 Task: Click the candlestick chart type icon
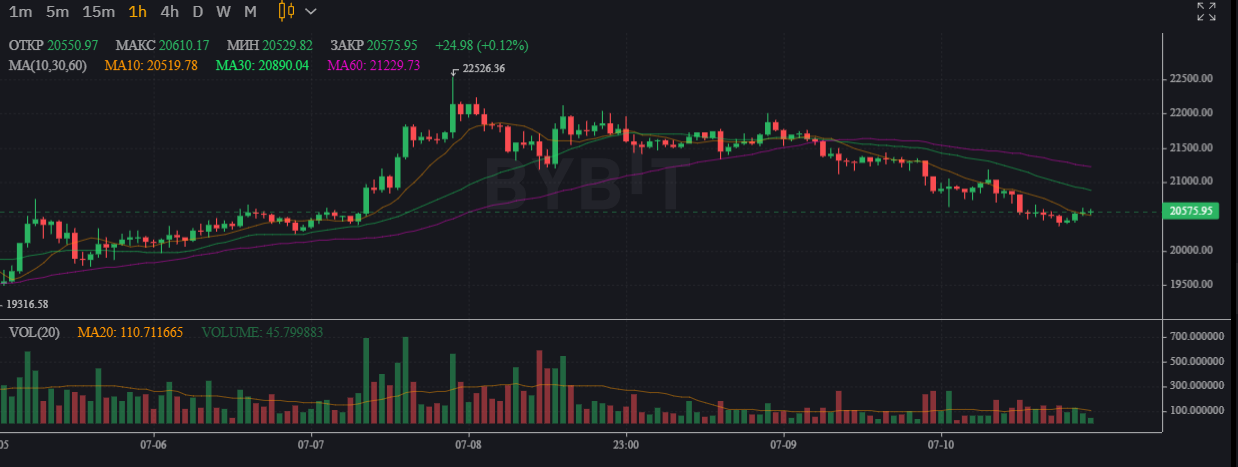[287, 12]
